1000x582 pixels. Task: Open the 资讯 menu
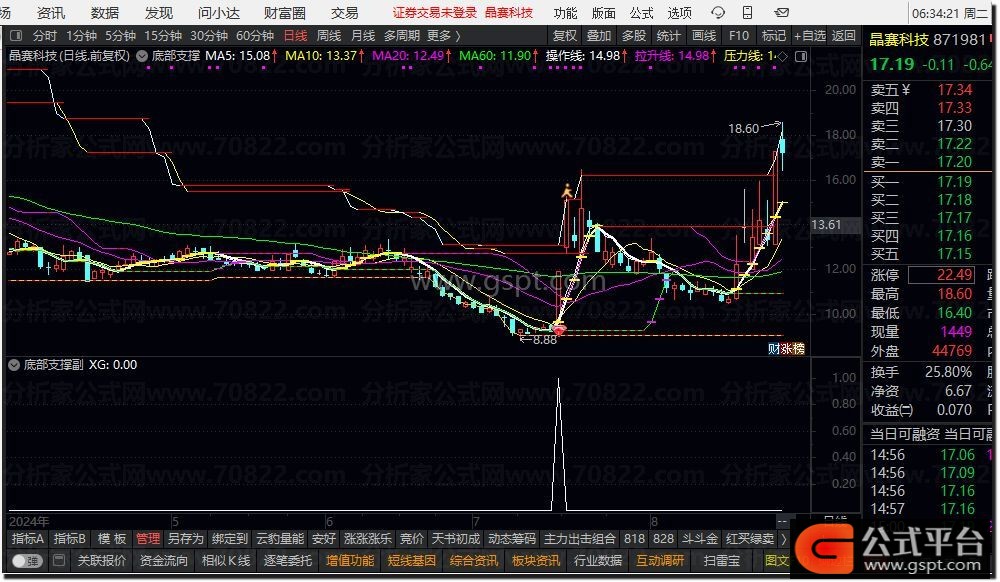[x=50, y=13]
